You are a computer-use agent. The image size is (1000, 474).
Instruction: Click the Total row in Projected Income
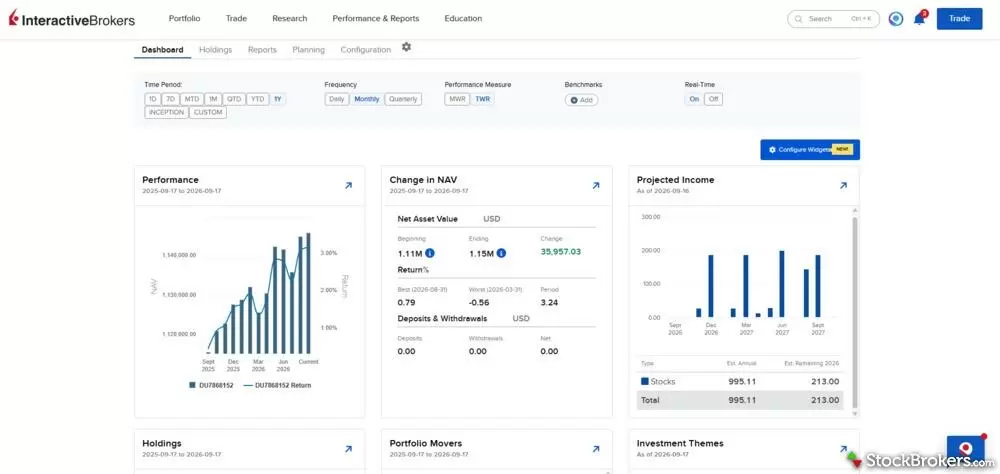pos(739,400)
